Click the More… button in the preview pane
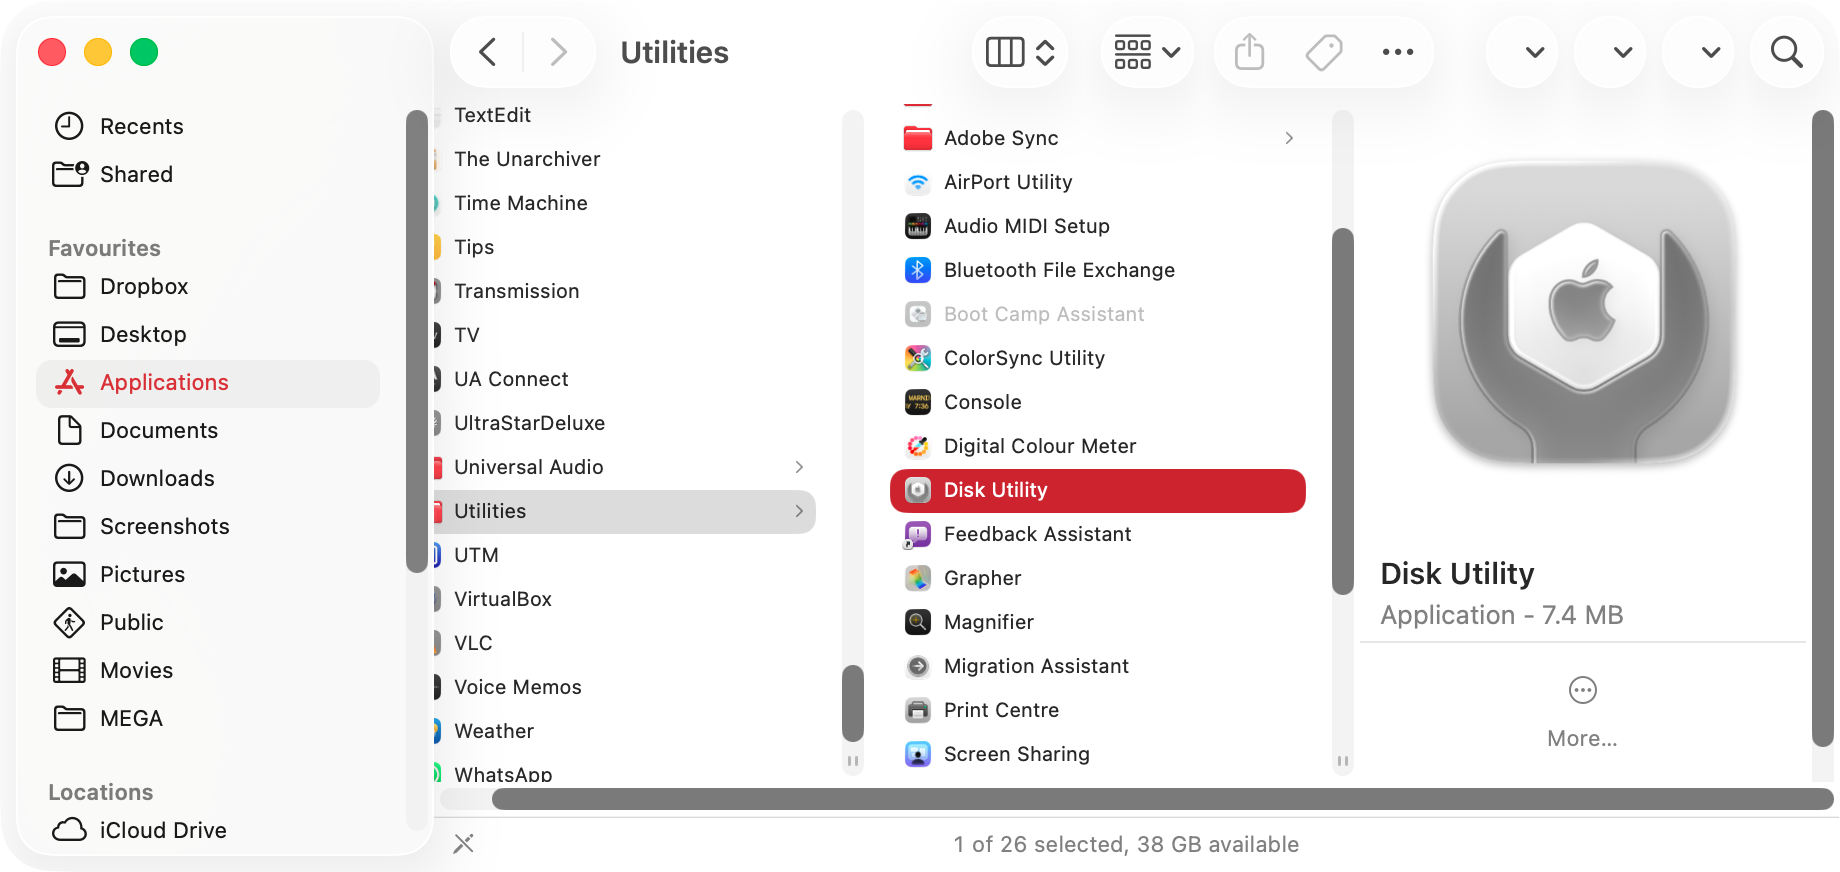The width and height of the screenshot is (1840, 872). [1582, 713]
